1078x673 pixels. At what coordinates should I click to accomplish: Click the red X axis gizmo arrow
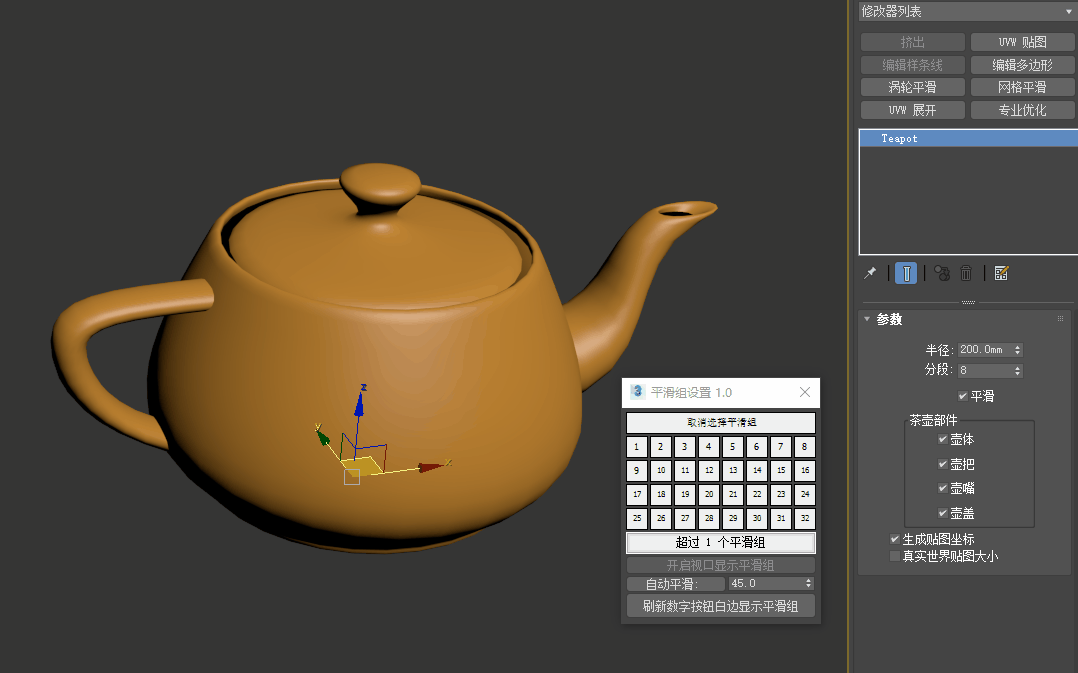[431, 467]
